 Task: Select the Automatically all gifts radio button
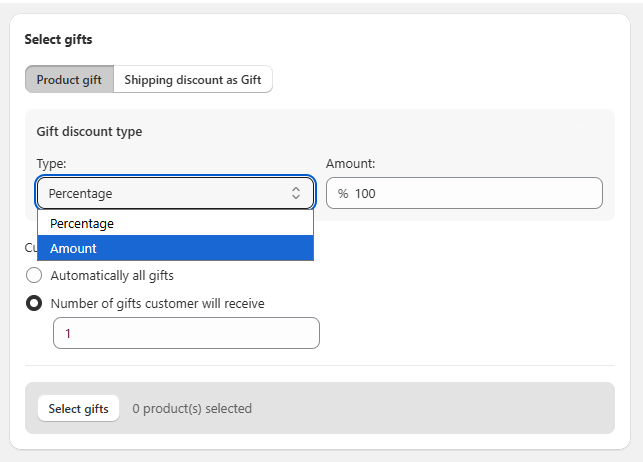[x=34, y=275]
